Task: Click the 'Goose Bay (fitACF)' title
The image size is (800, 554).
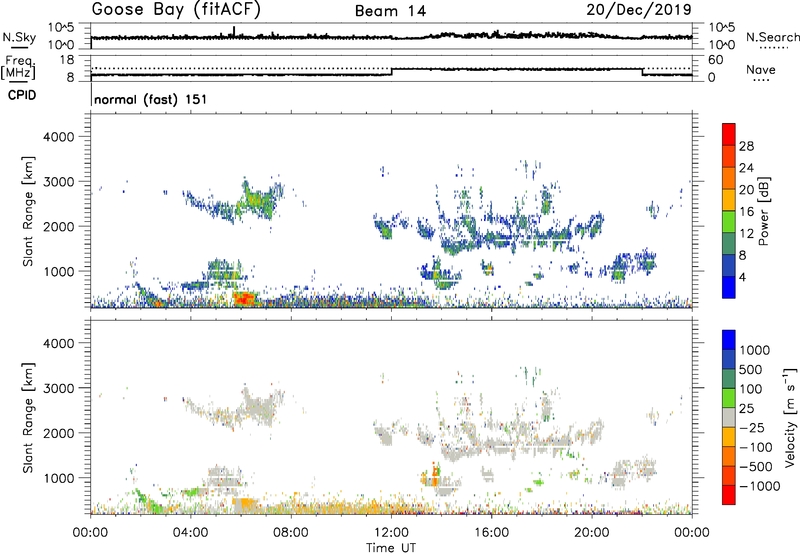Action: pyautogui.click(x=176, y=10)
